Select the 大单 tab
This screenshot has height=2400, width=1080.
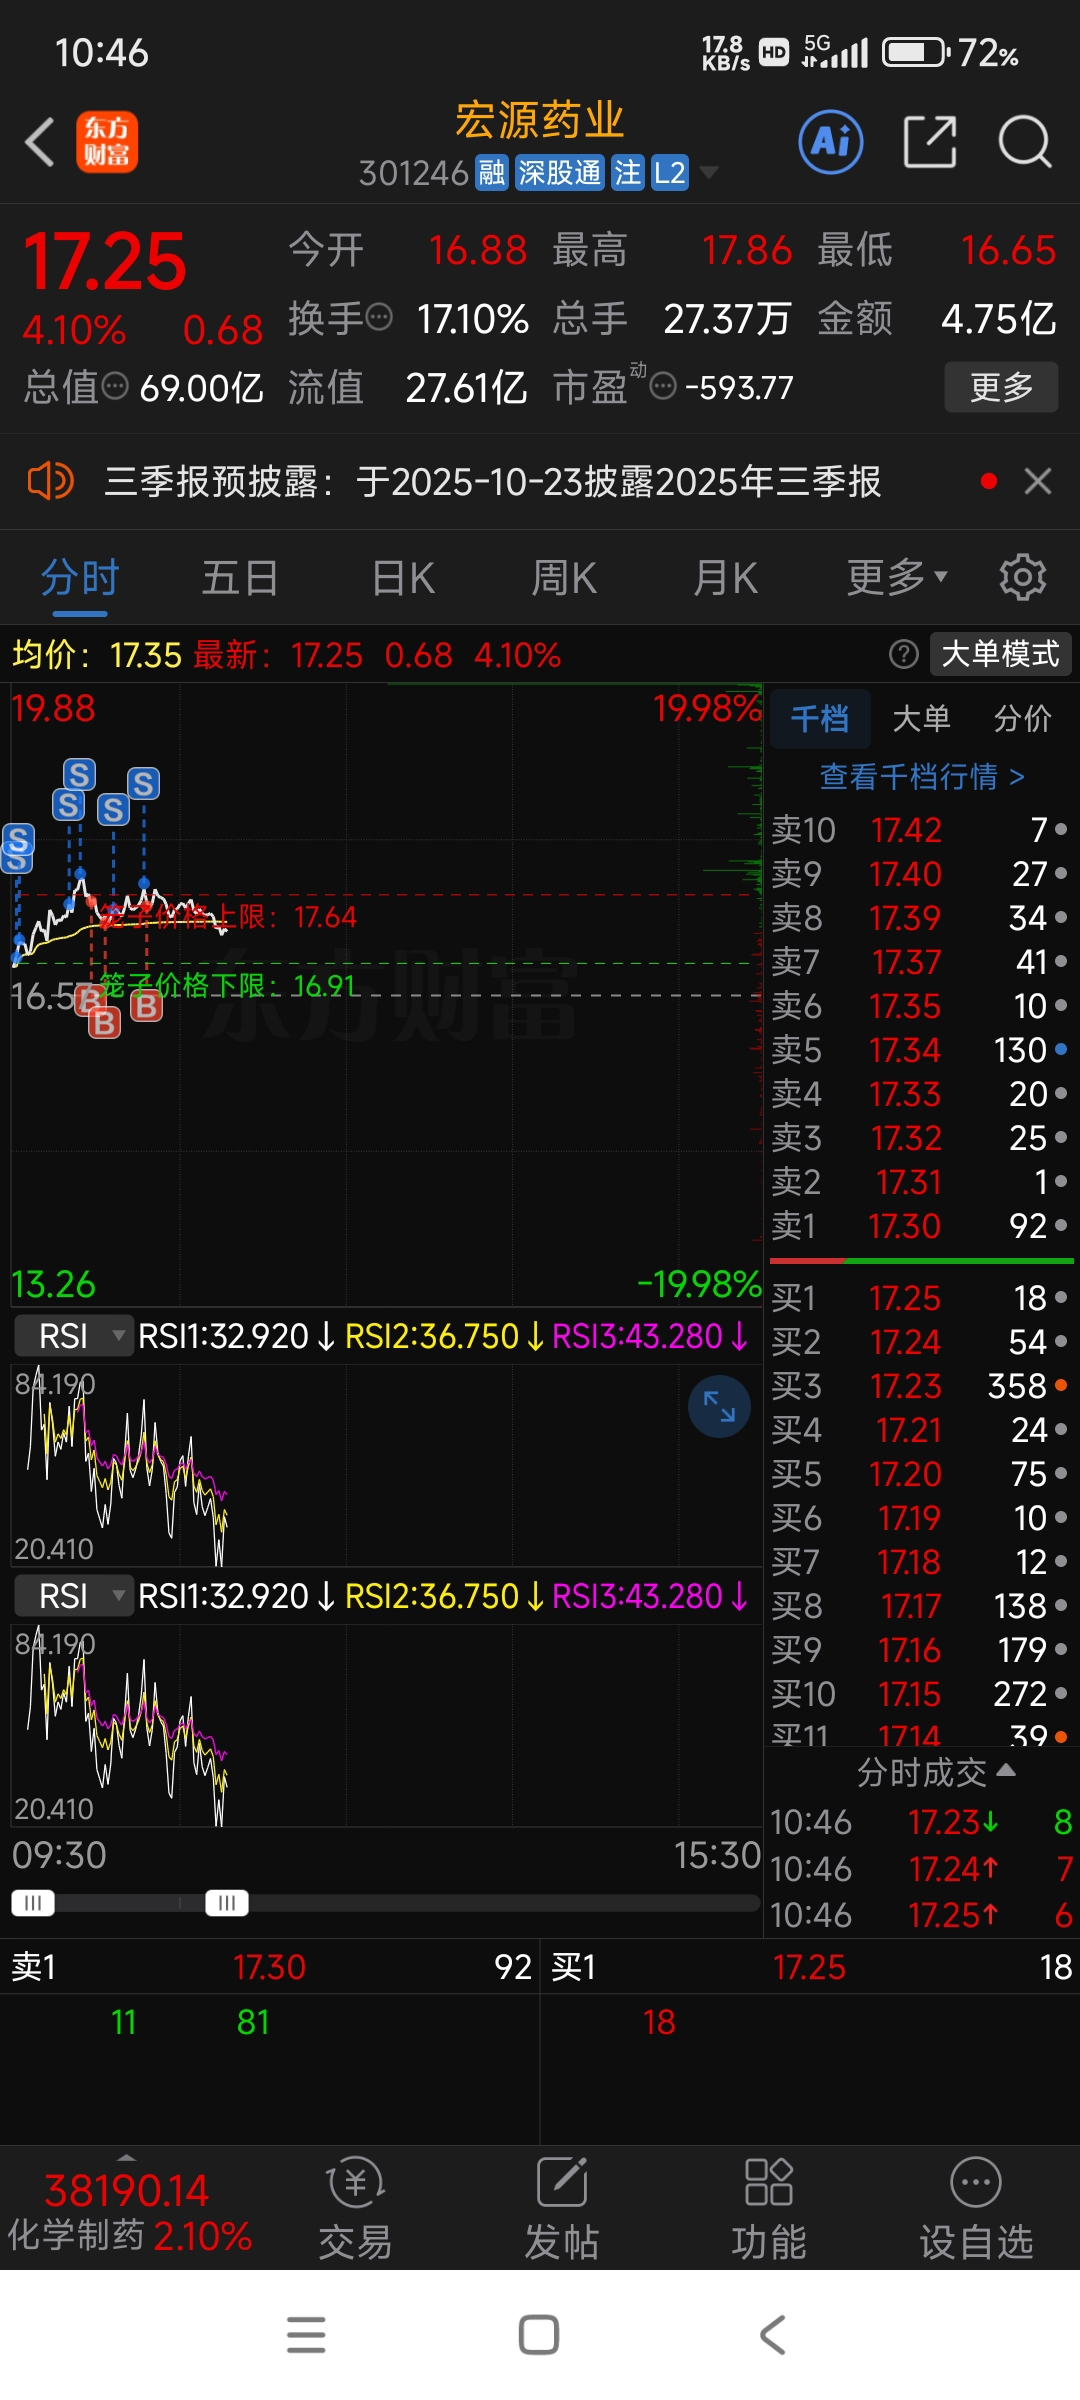(x=921, y=718)
